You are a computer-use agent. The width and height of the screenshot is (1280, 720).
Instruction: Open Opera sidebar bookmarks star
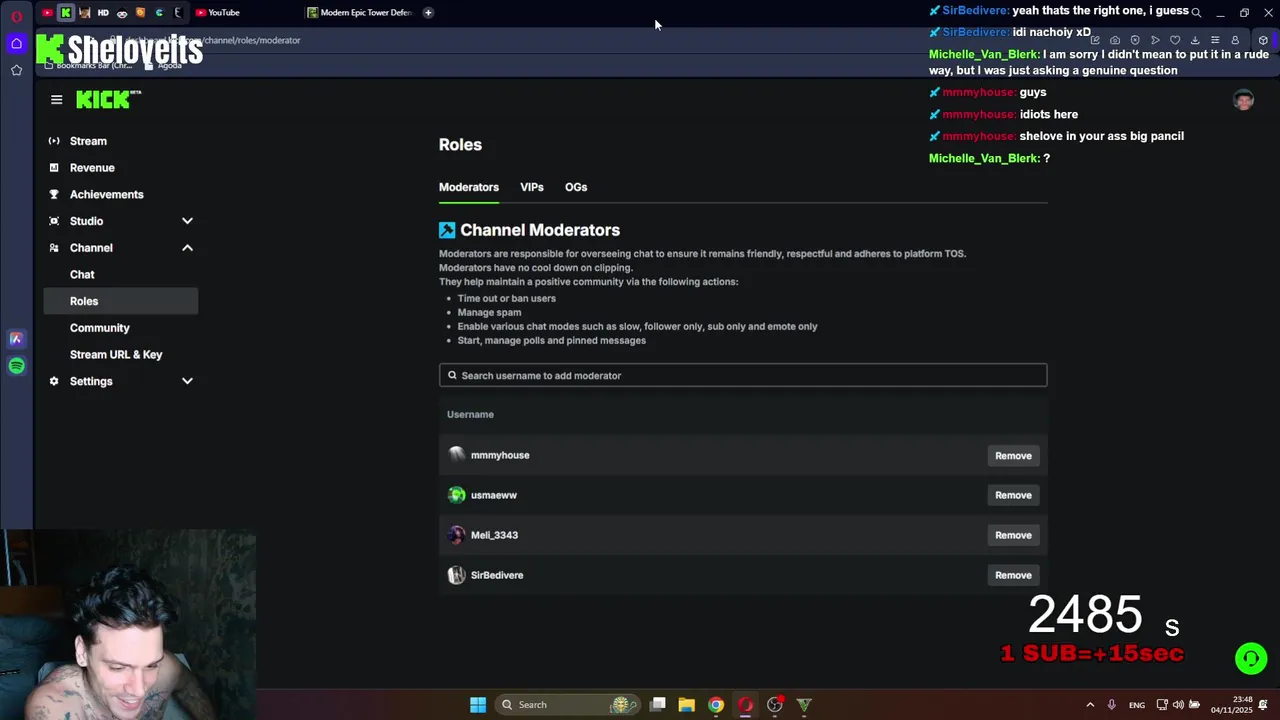(16, 70)
